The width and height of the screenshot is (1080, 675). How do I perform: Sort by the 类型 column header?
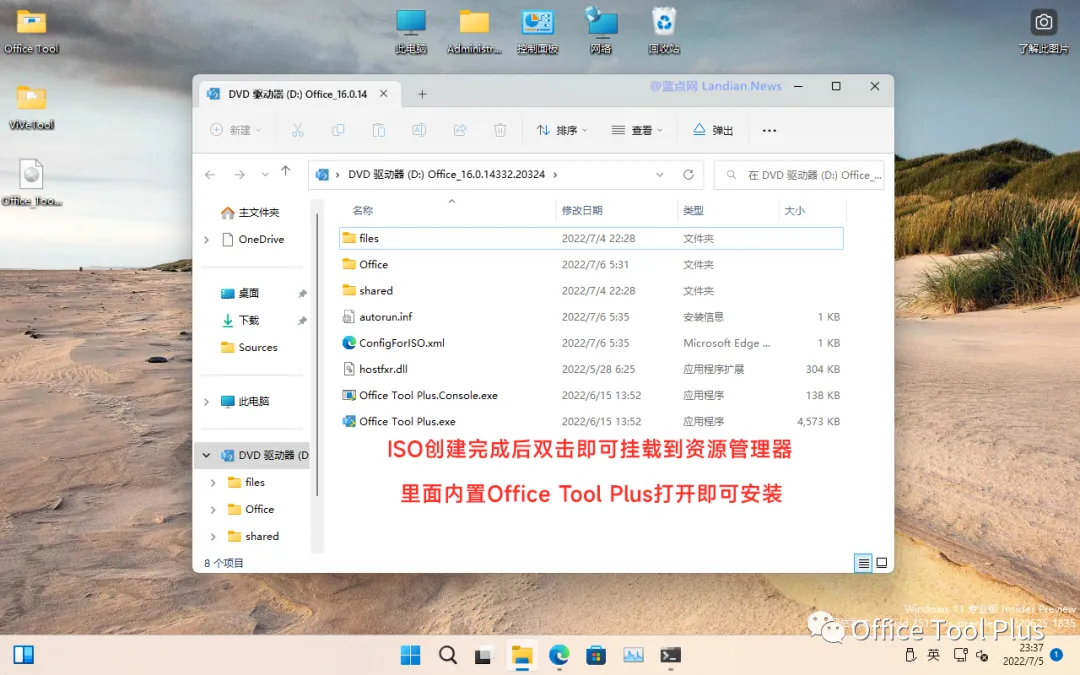693,211
